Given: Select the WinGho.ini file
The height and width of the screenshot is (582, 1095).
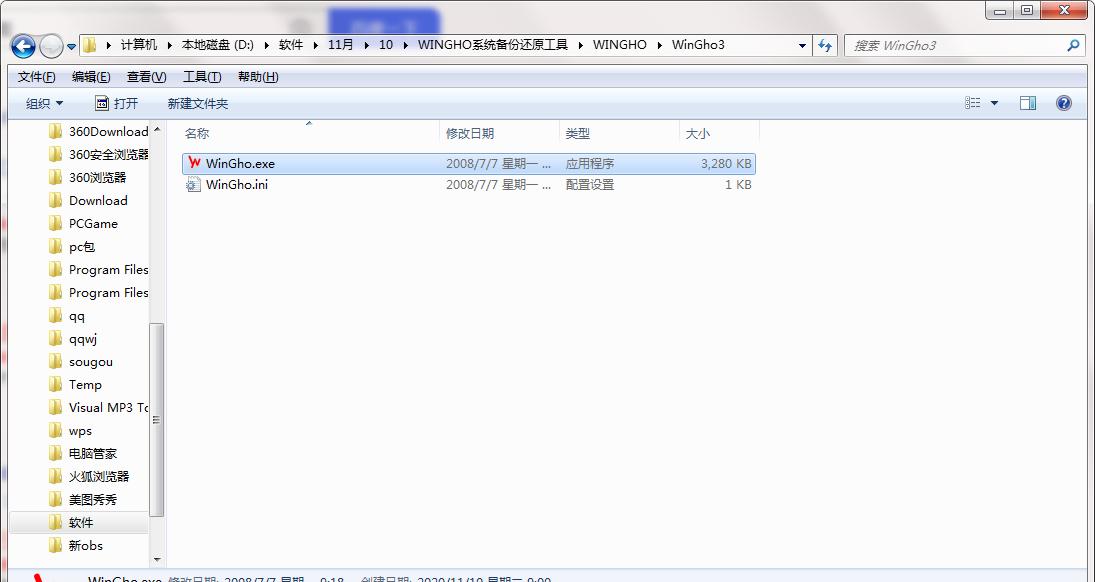Looking at the screenshot, I should point(469,184).
